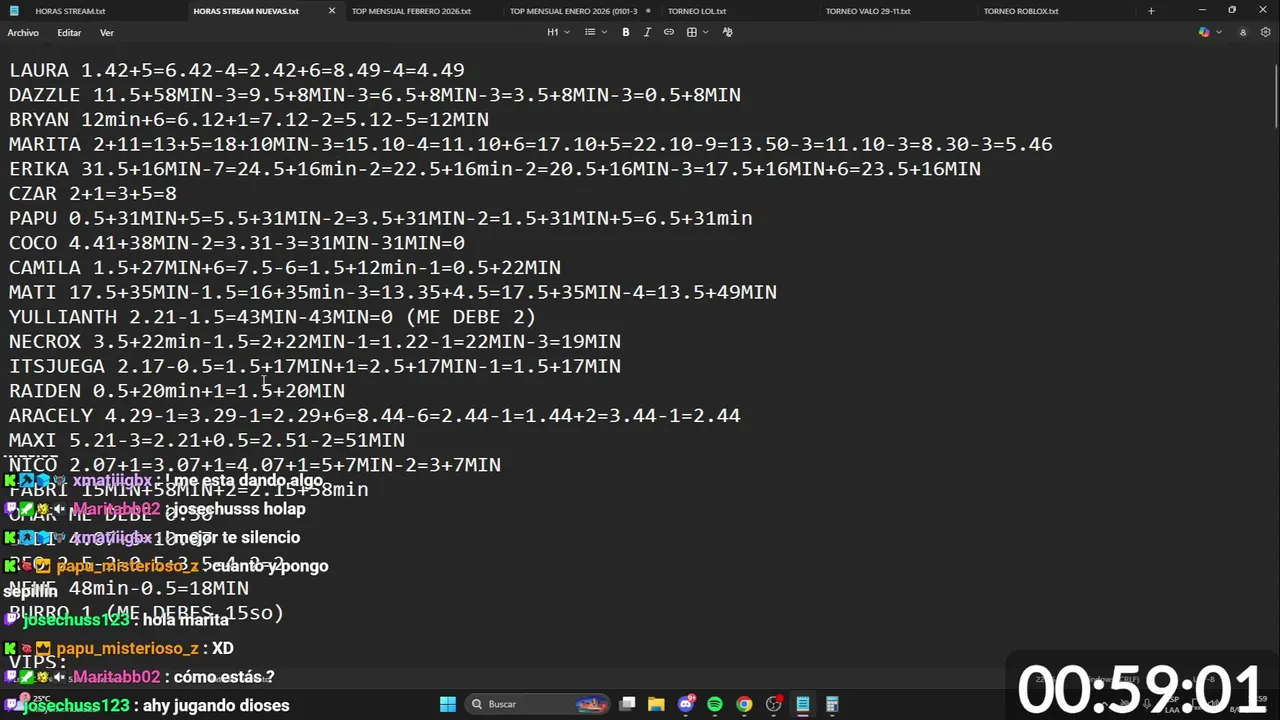Click the clear formatting icon

point(727,32)
